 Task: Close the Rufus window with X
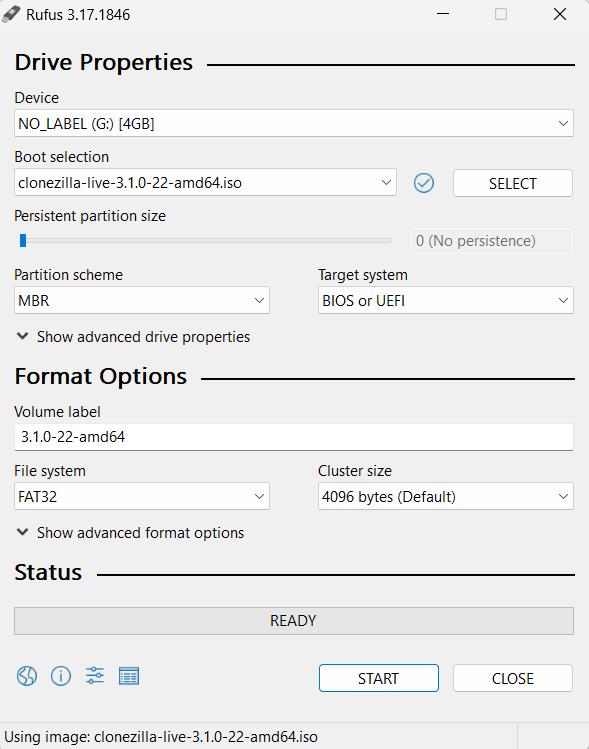pyautogui.click(x=560, y=14)
